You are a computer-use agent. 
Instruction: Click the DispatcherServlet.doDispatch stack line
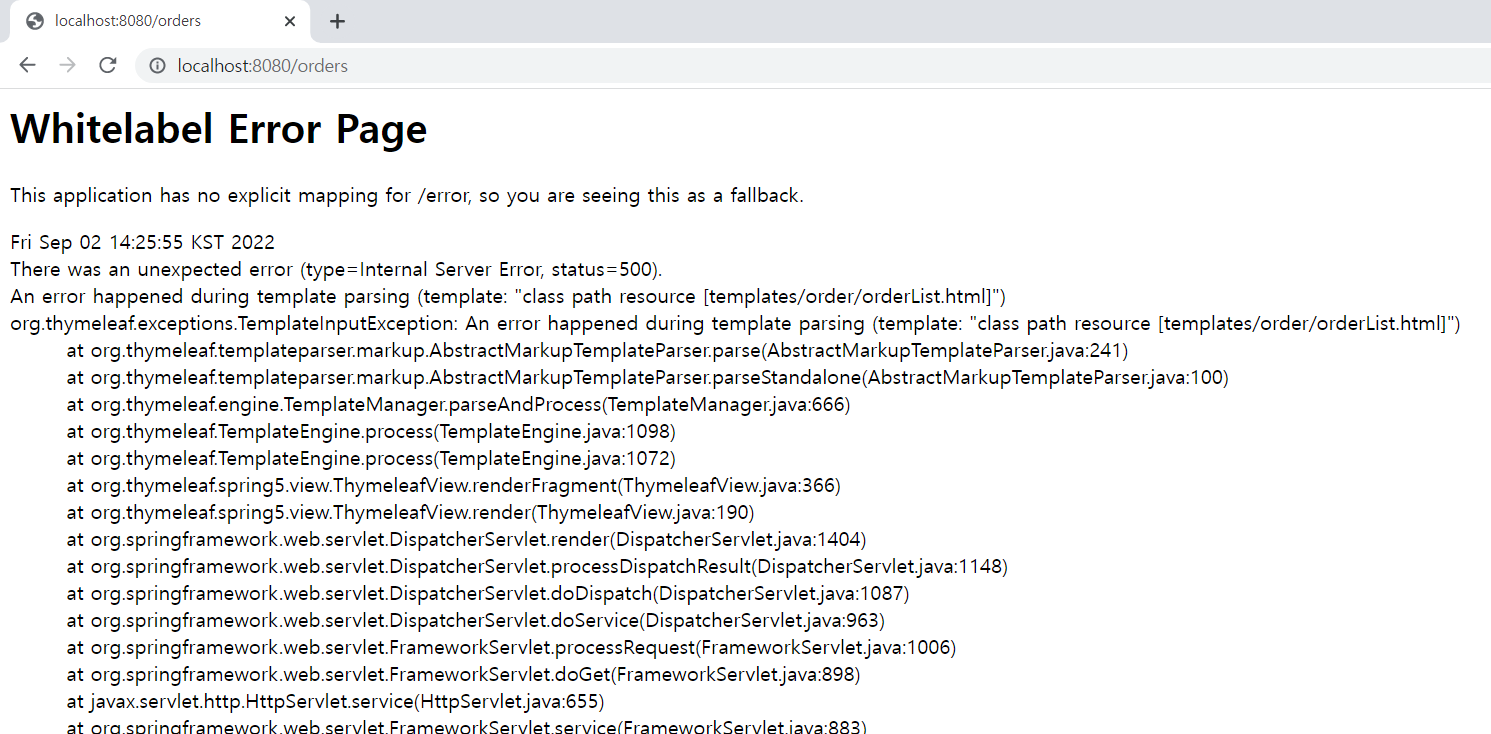[488, 594]
